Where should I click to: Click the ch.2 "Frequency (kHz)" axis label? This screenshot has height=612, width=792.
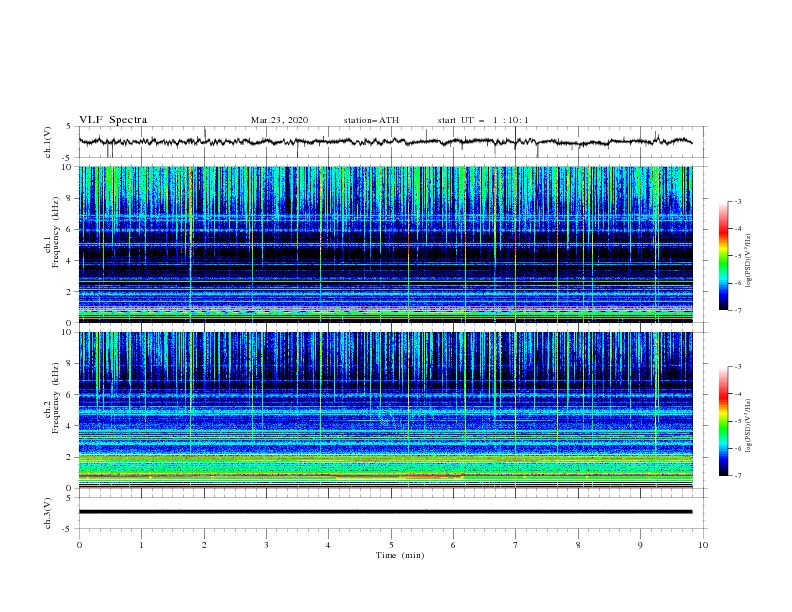56,397
